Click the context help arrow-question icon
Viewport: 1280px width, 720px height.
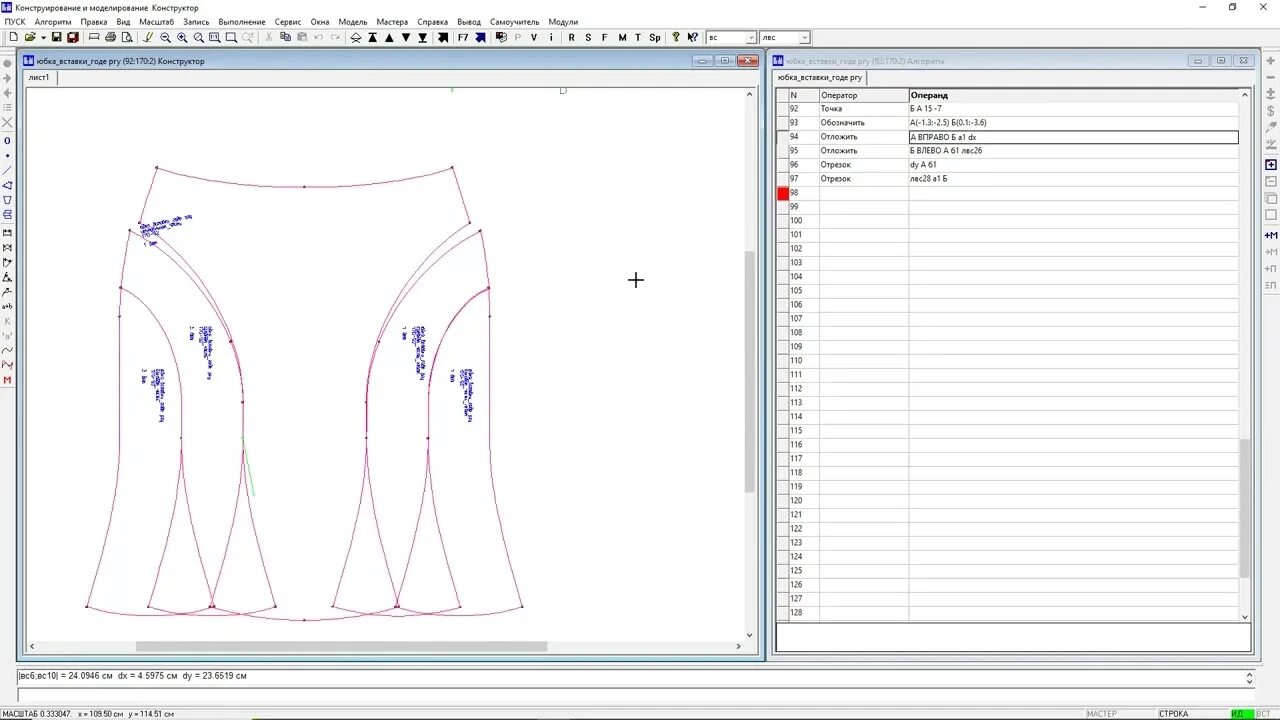pos(692,37)
